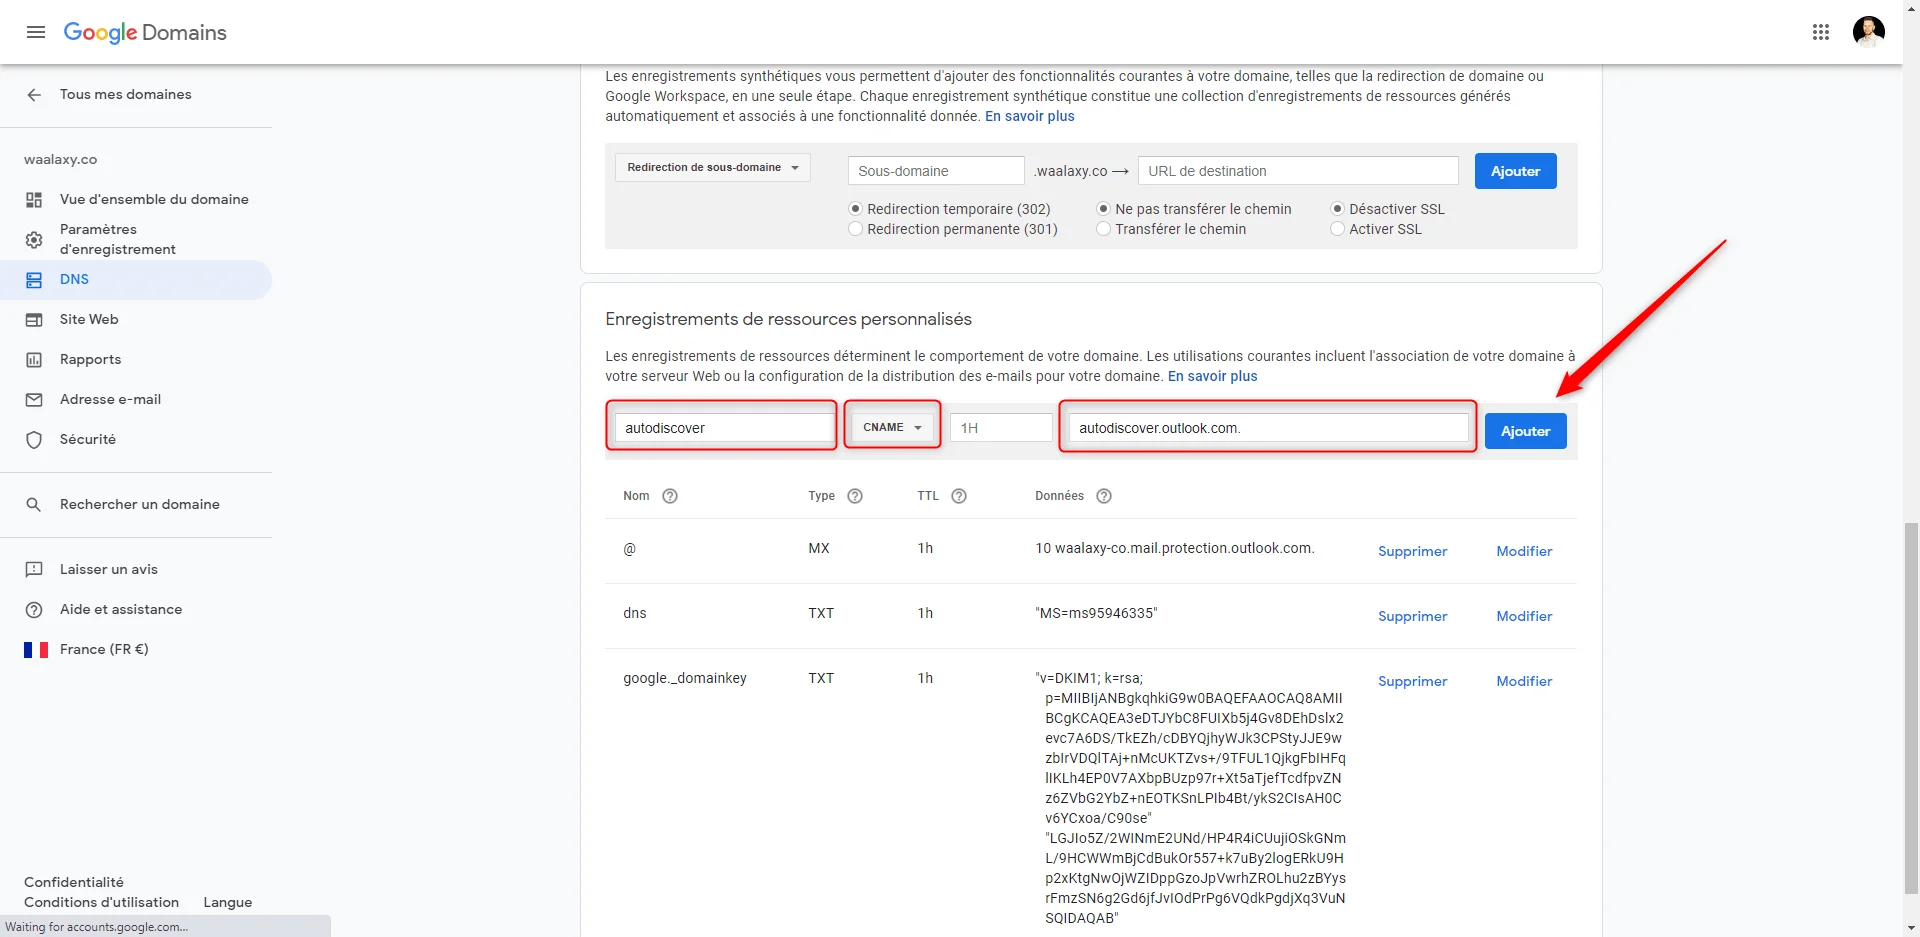Click the Sécurité shield icon
The image size is (1920, 937).
point(34,440)
